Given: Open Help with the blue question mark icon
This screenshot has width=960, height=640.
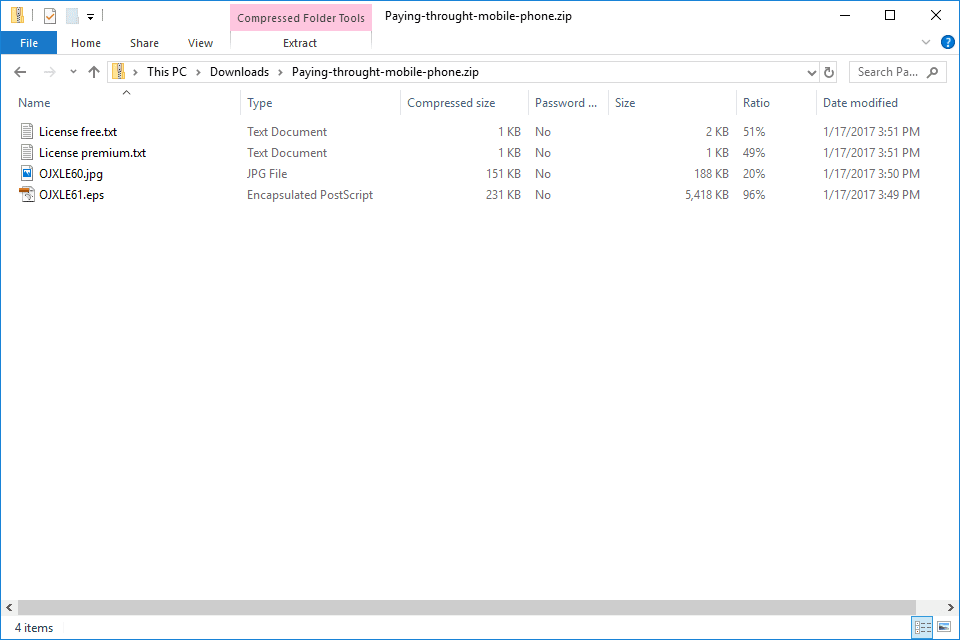Looking at the screenshot, I should pos(947,43).
